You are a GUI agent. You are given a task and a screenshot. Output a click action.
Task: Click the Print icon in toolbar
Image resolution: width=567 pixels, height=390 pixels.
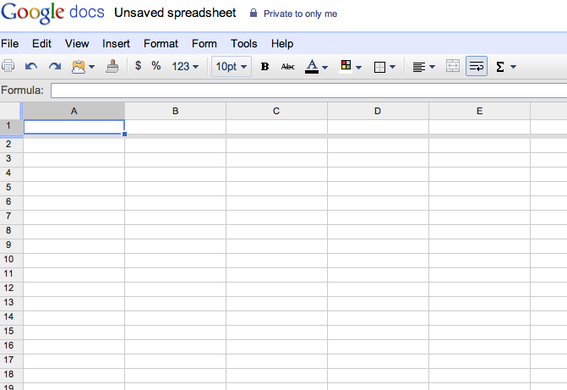coord(8,66)
